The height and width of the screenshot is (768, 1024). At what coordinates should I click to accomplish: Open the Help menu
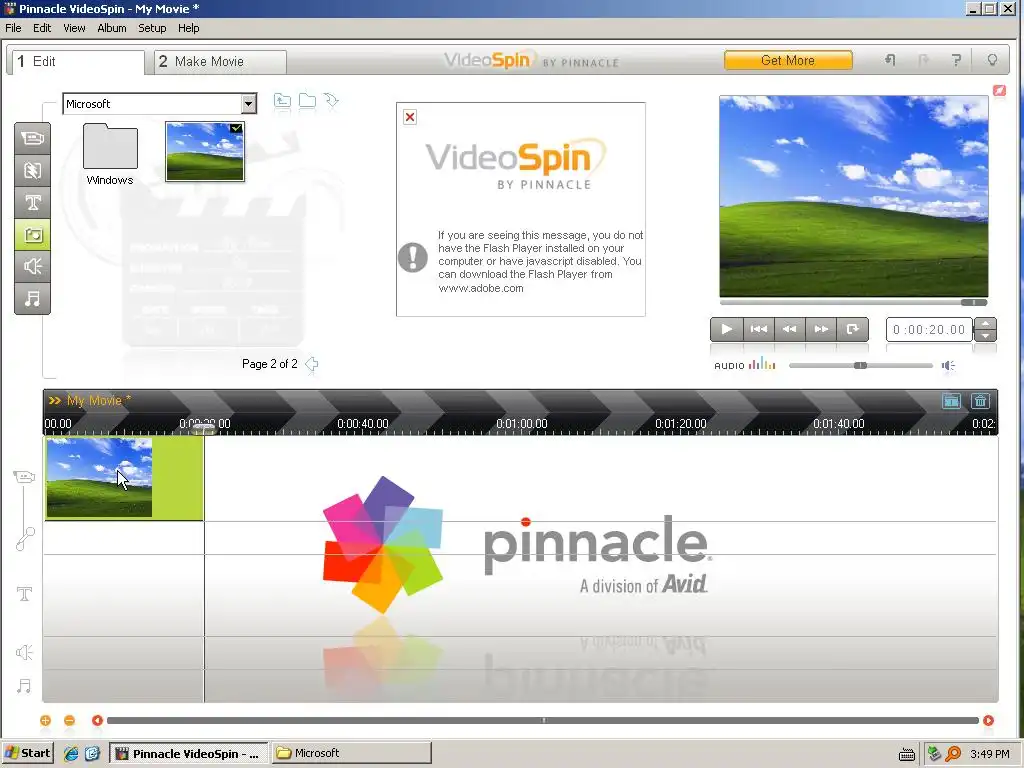pyautogui.click(x=189, y=28)
